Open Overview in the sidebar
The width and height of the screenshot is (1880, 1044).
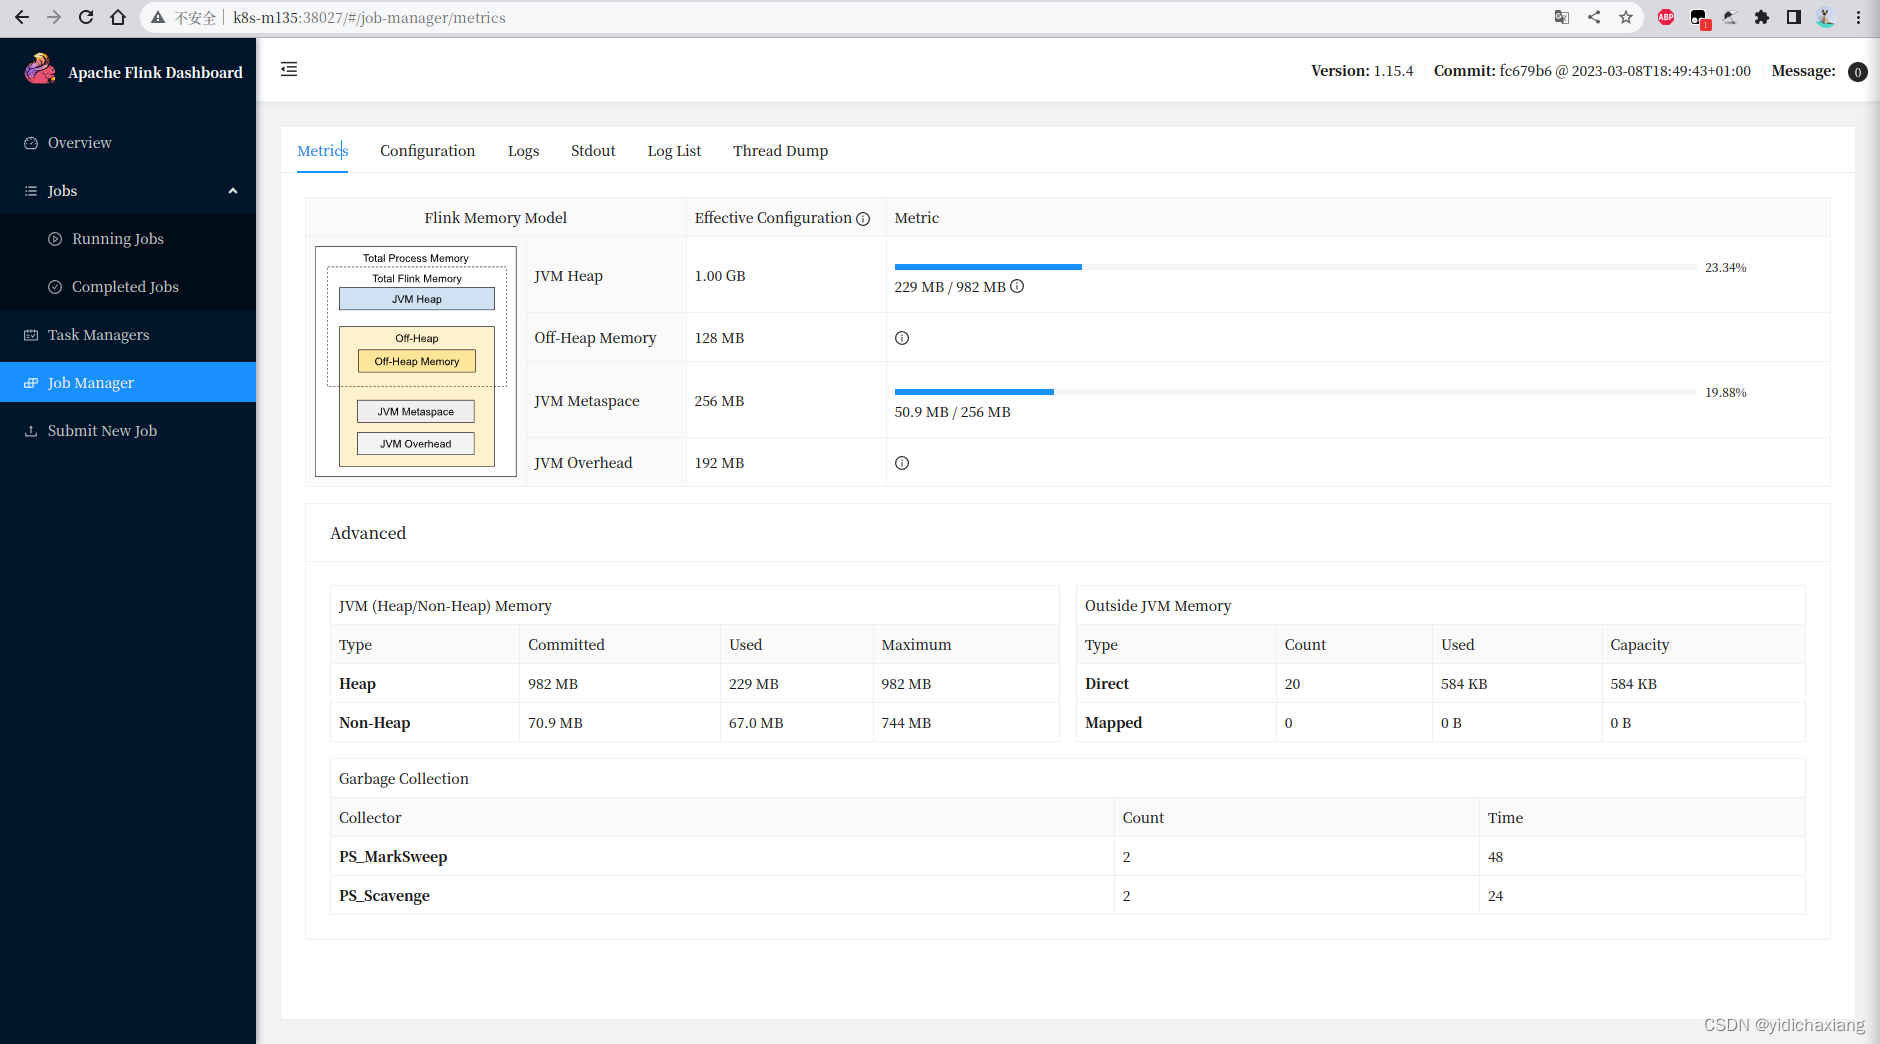[x=128, y=143]
